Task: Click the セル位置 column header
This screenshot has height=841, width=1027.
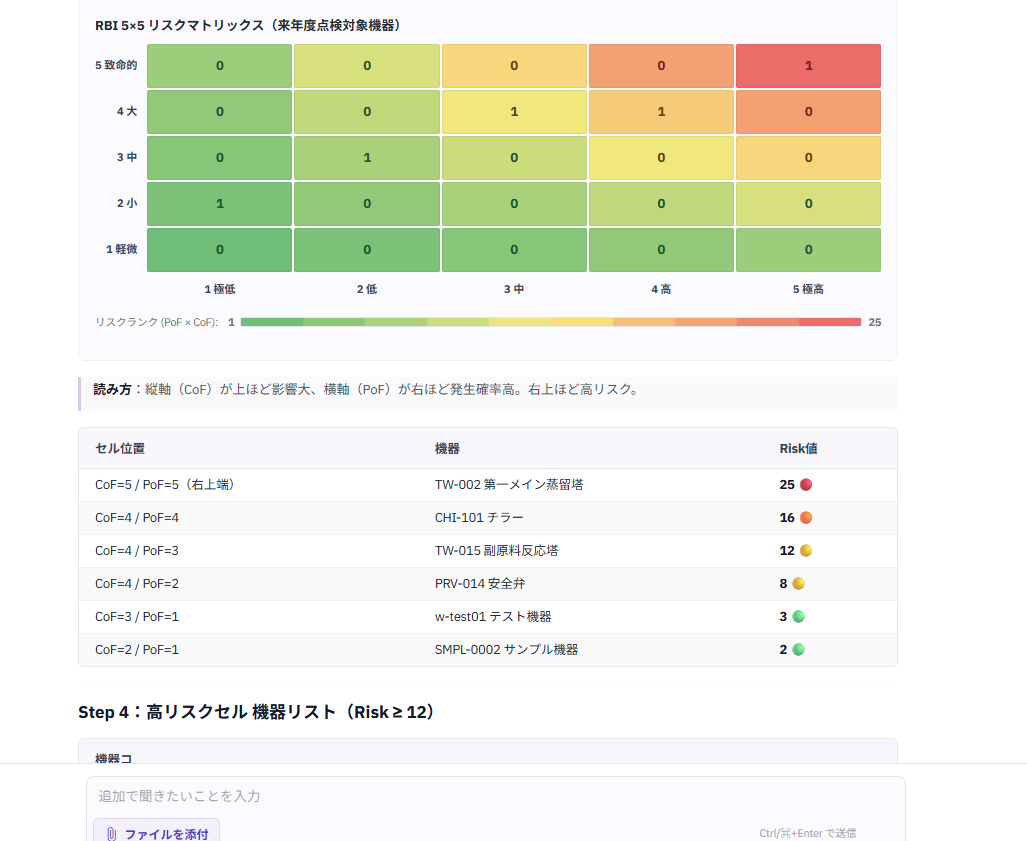Action: (120, 449)
